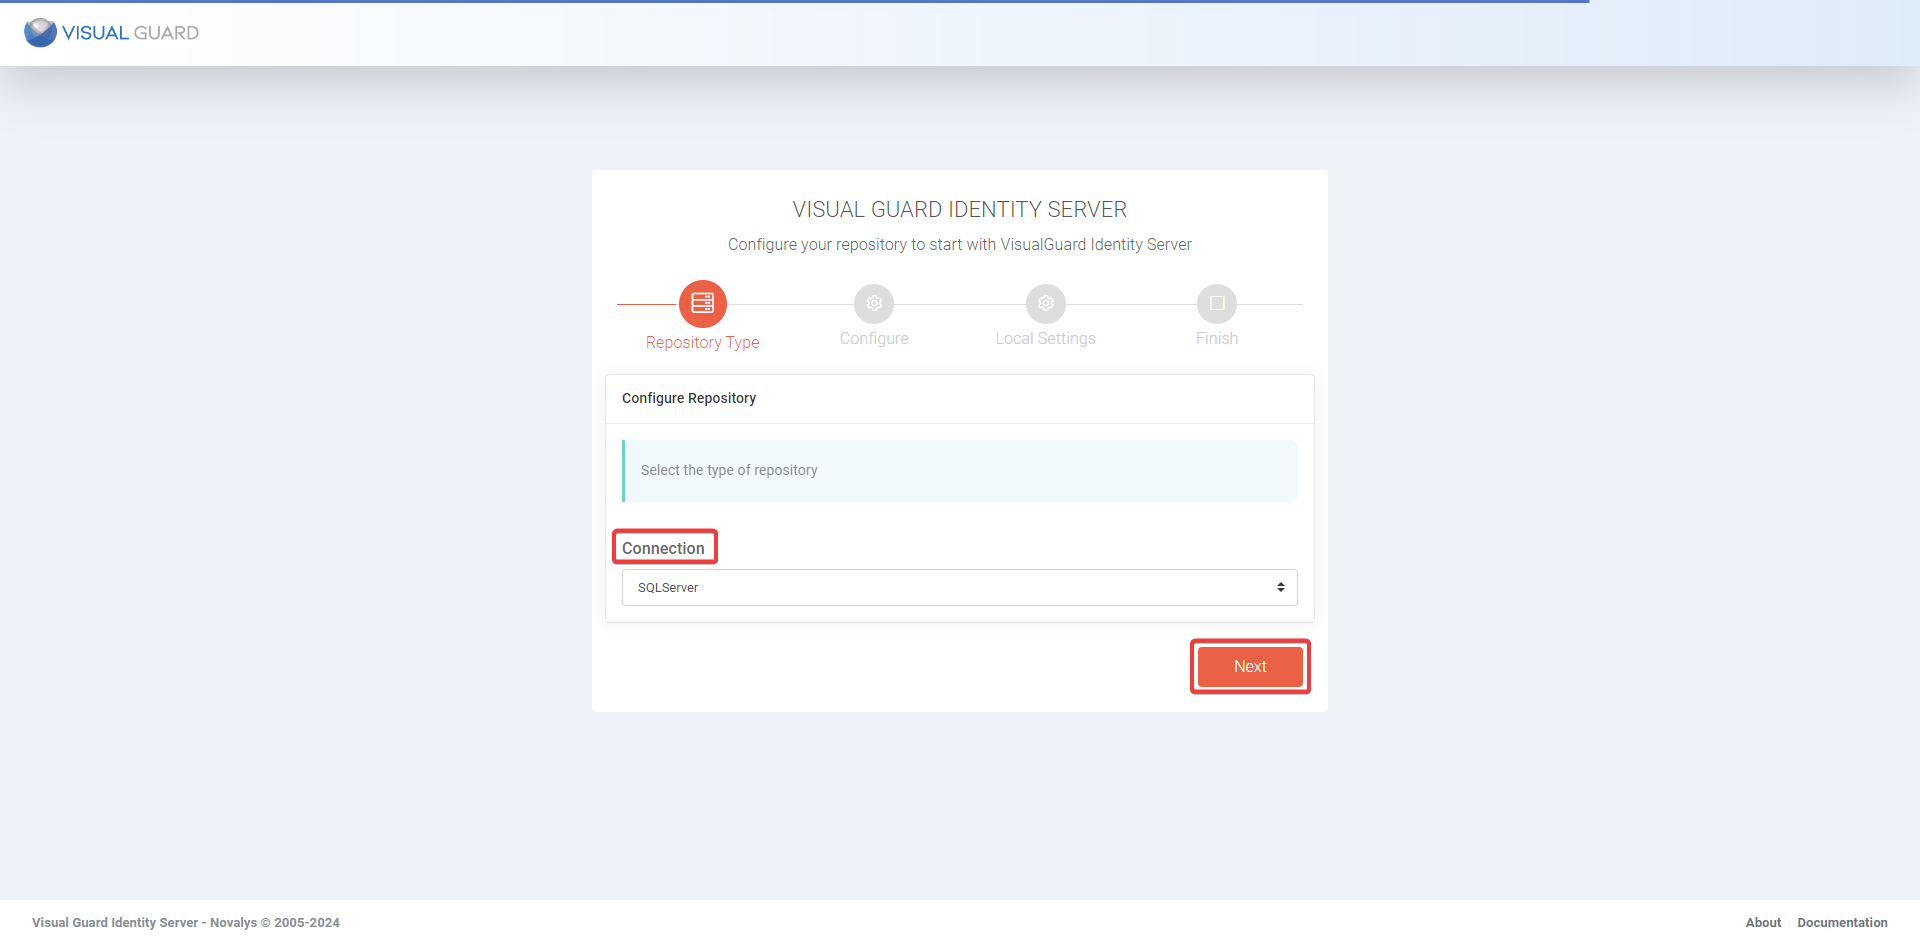Click the up-down arrows on the connection selector

pos(1281,587)
